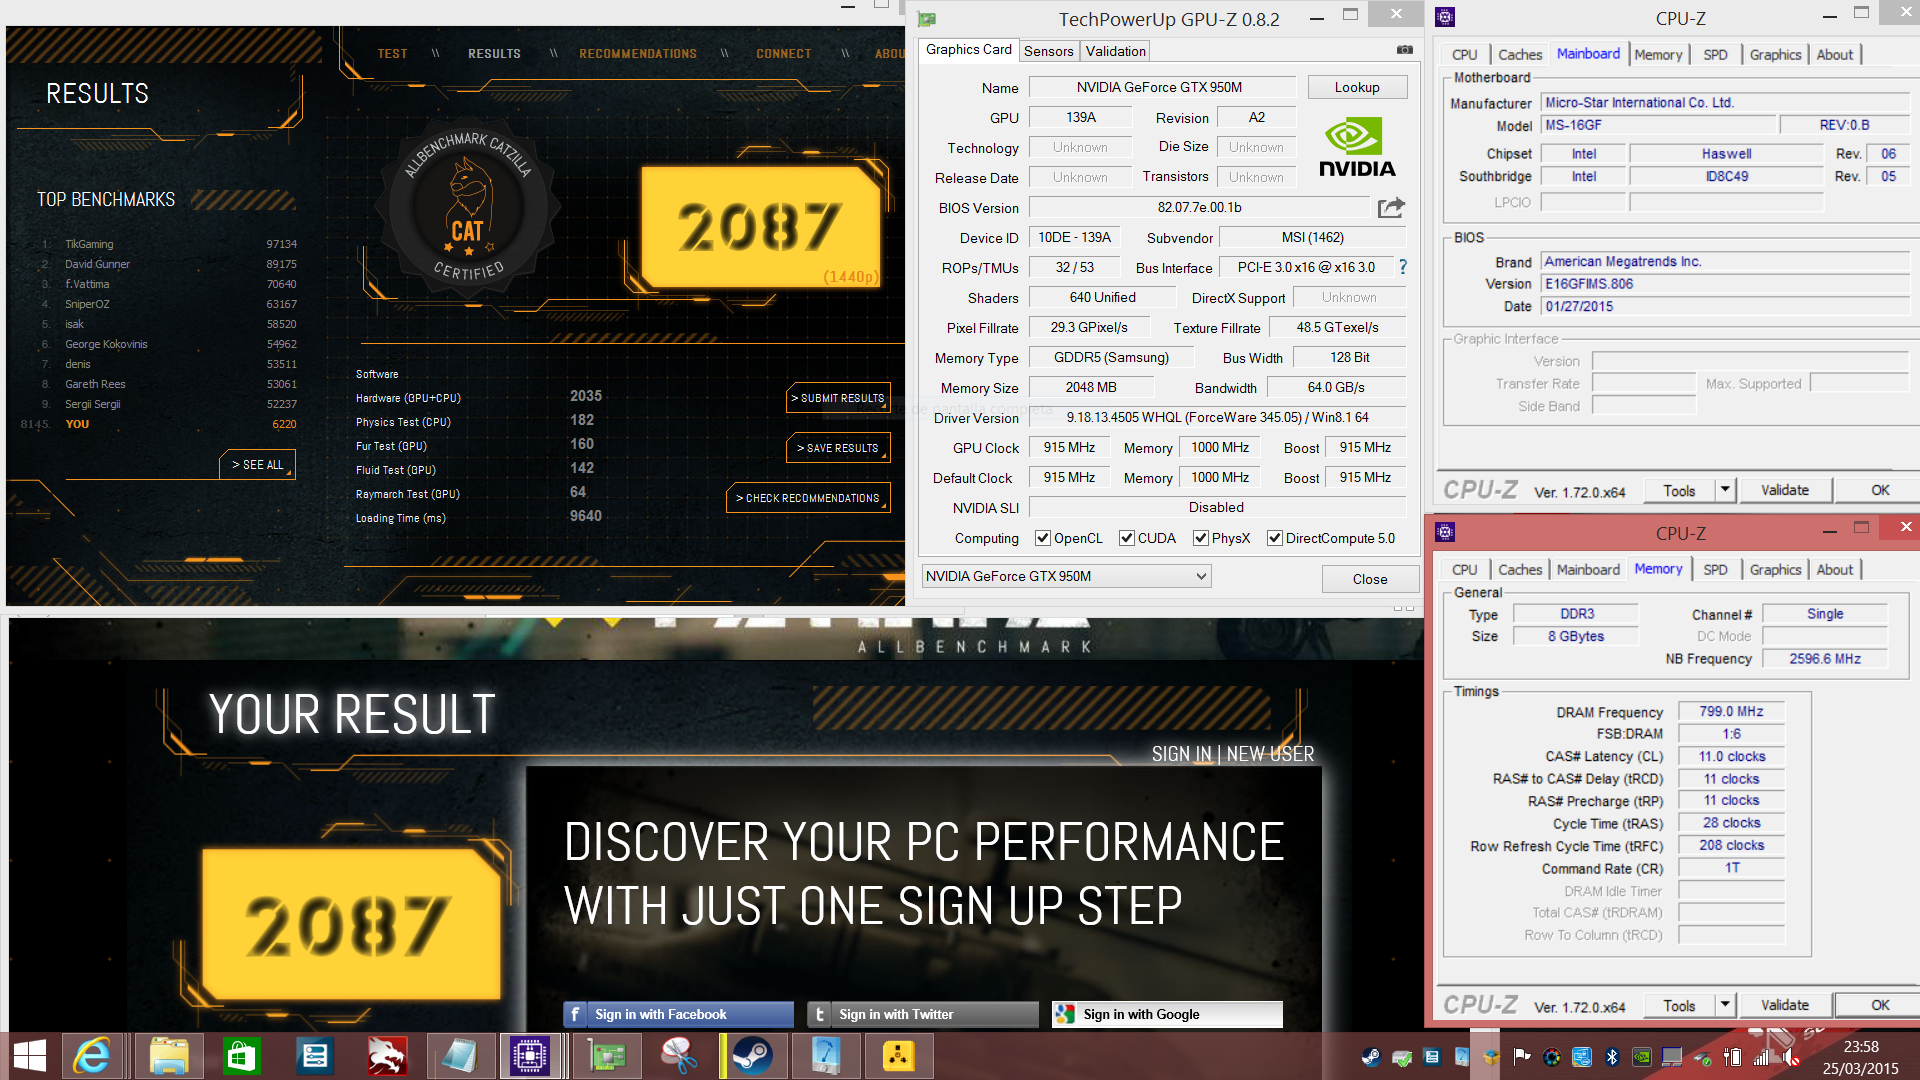Open Caches tab in bottom CPU-Z window
1920x1080 pixels.
coord(1520,569)
